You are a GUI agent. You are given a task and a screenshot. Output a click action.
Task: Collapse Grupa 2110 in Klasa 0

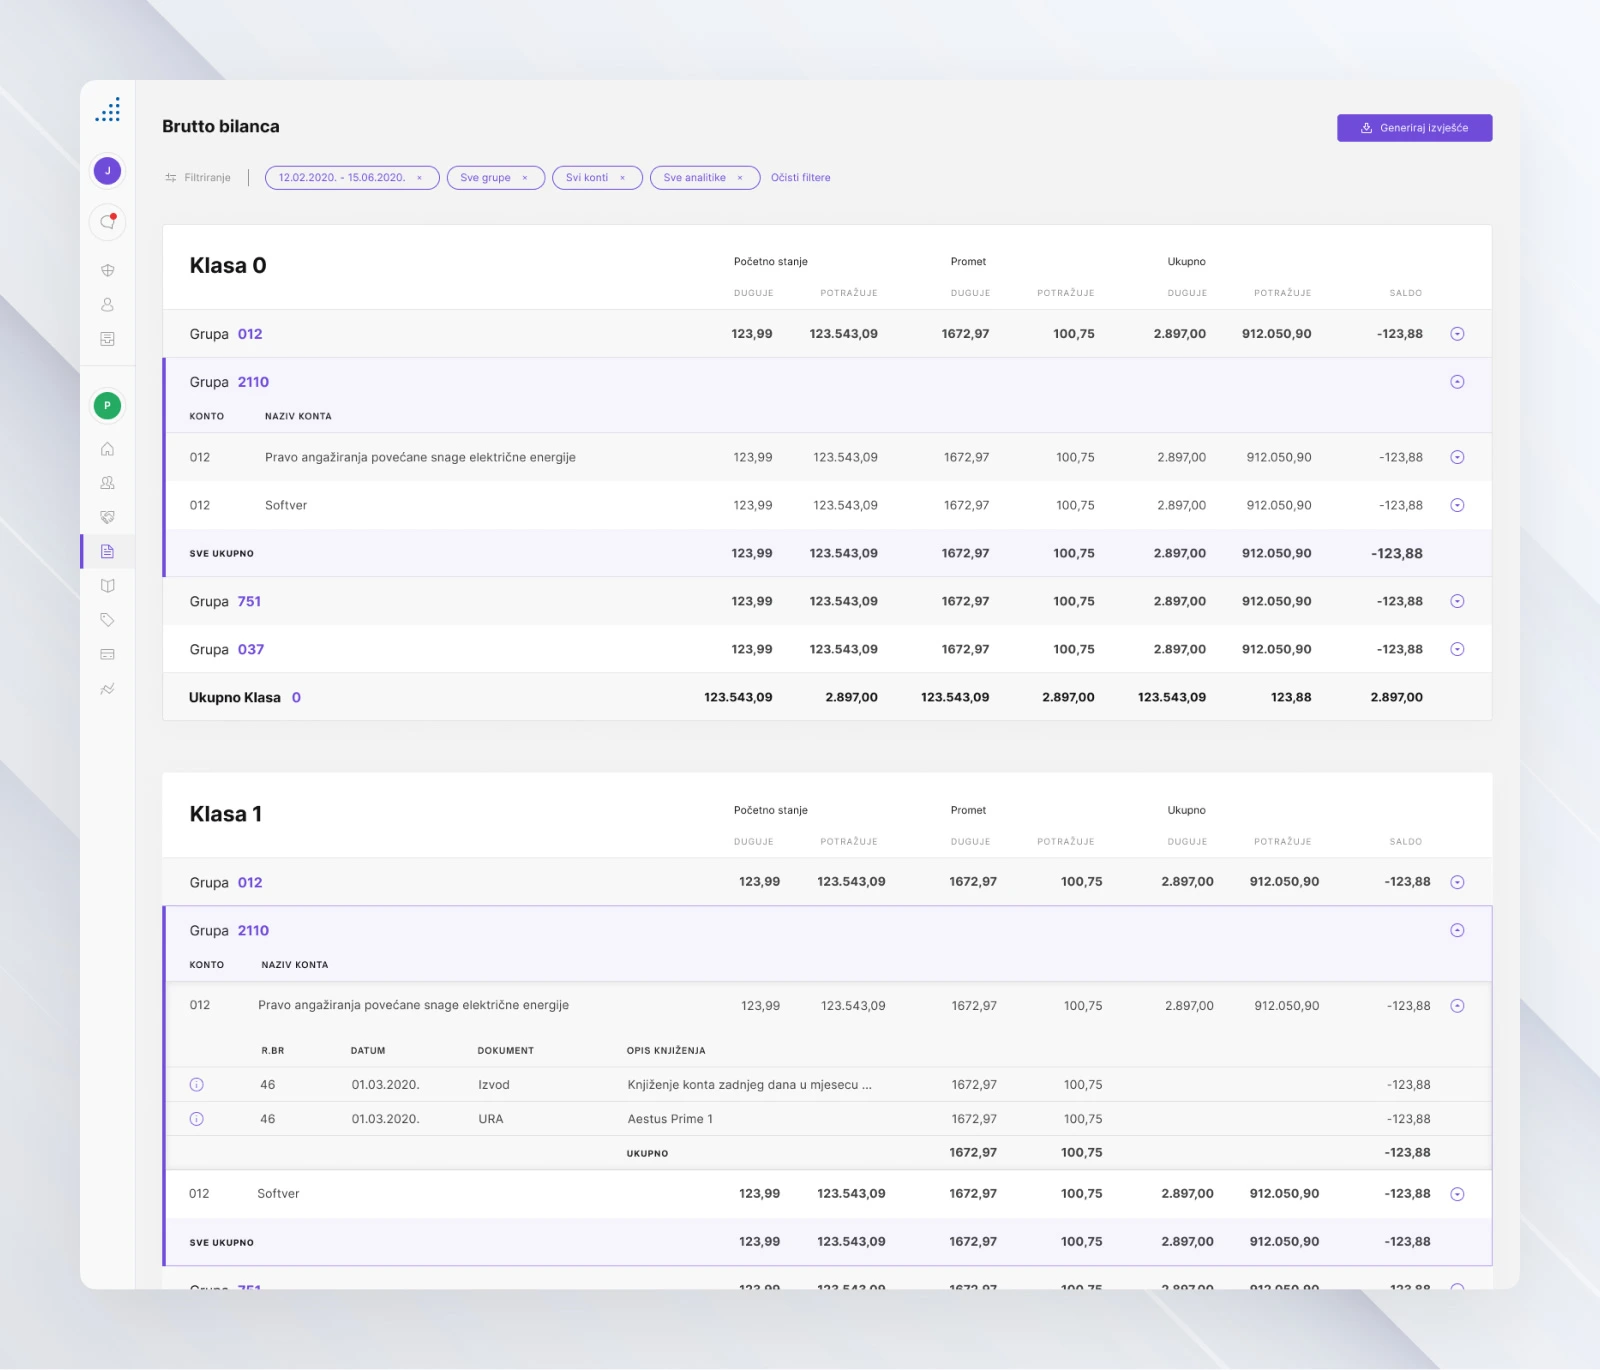(x=1457, y=382)
